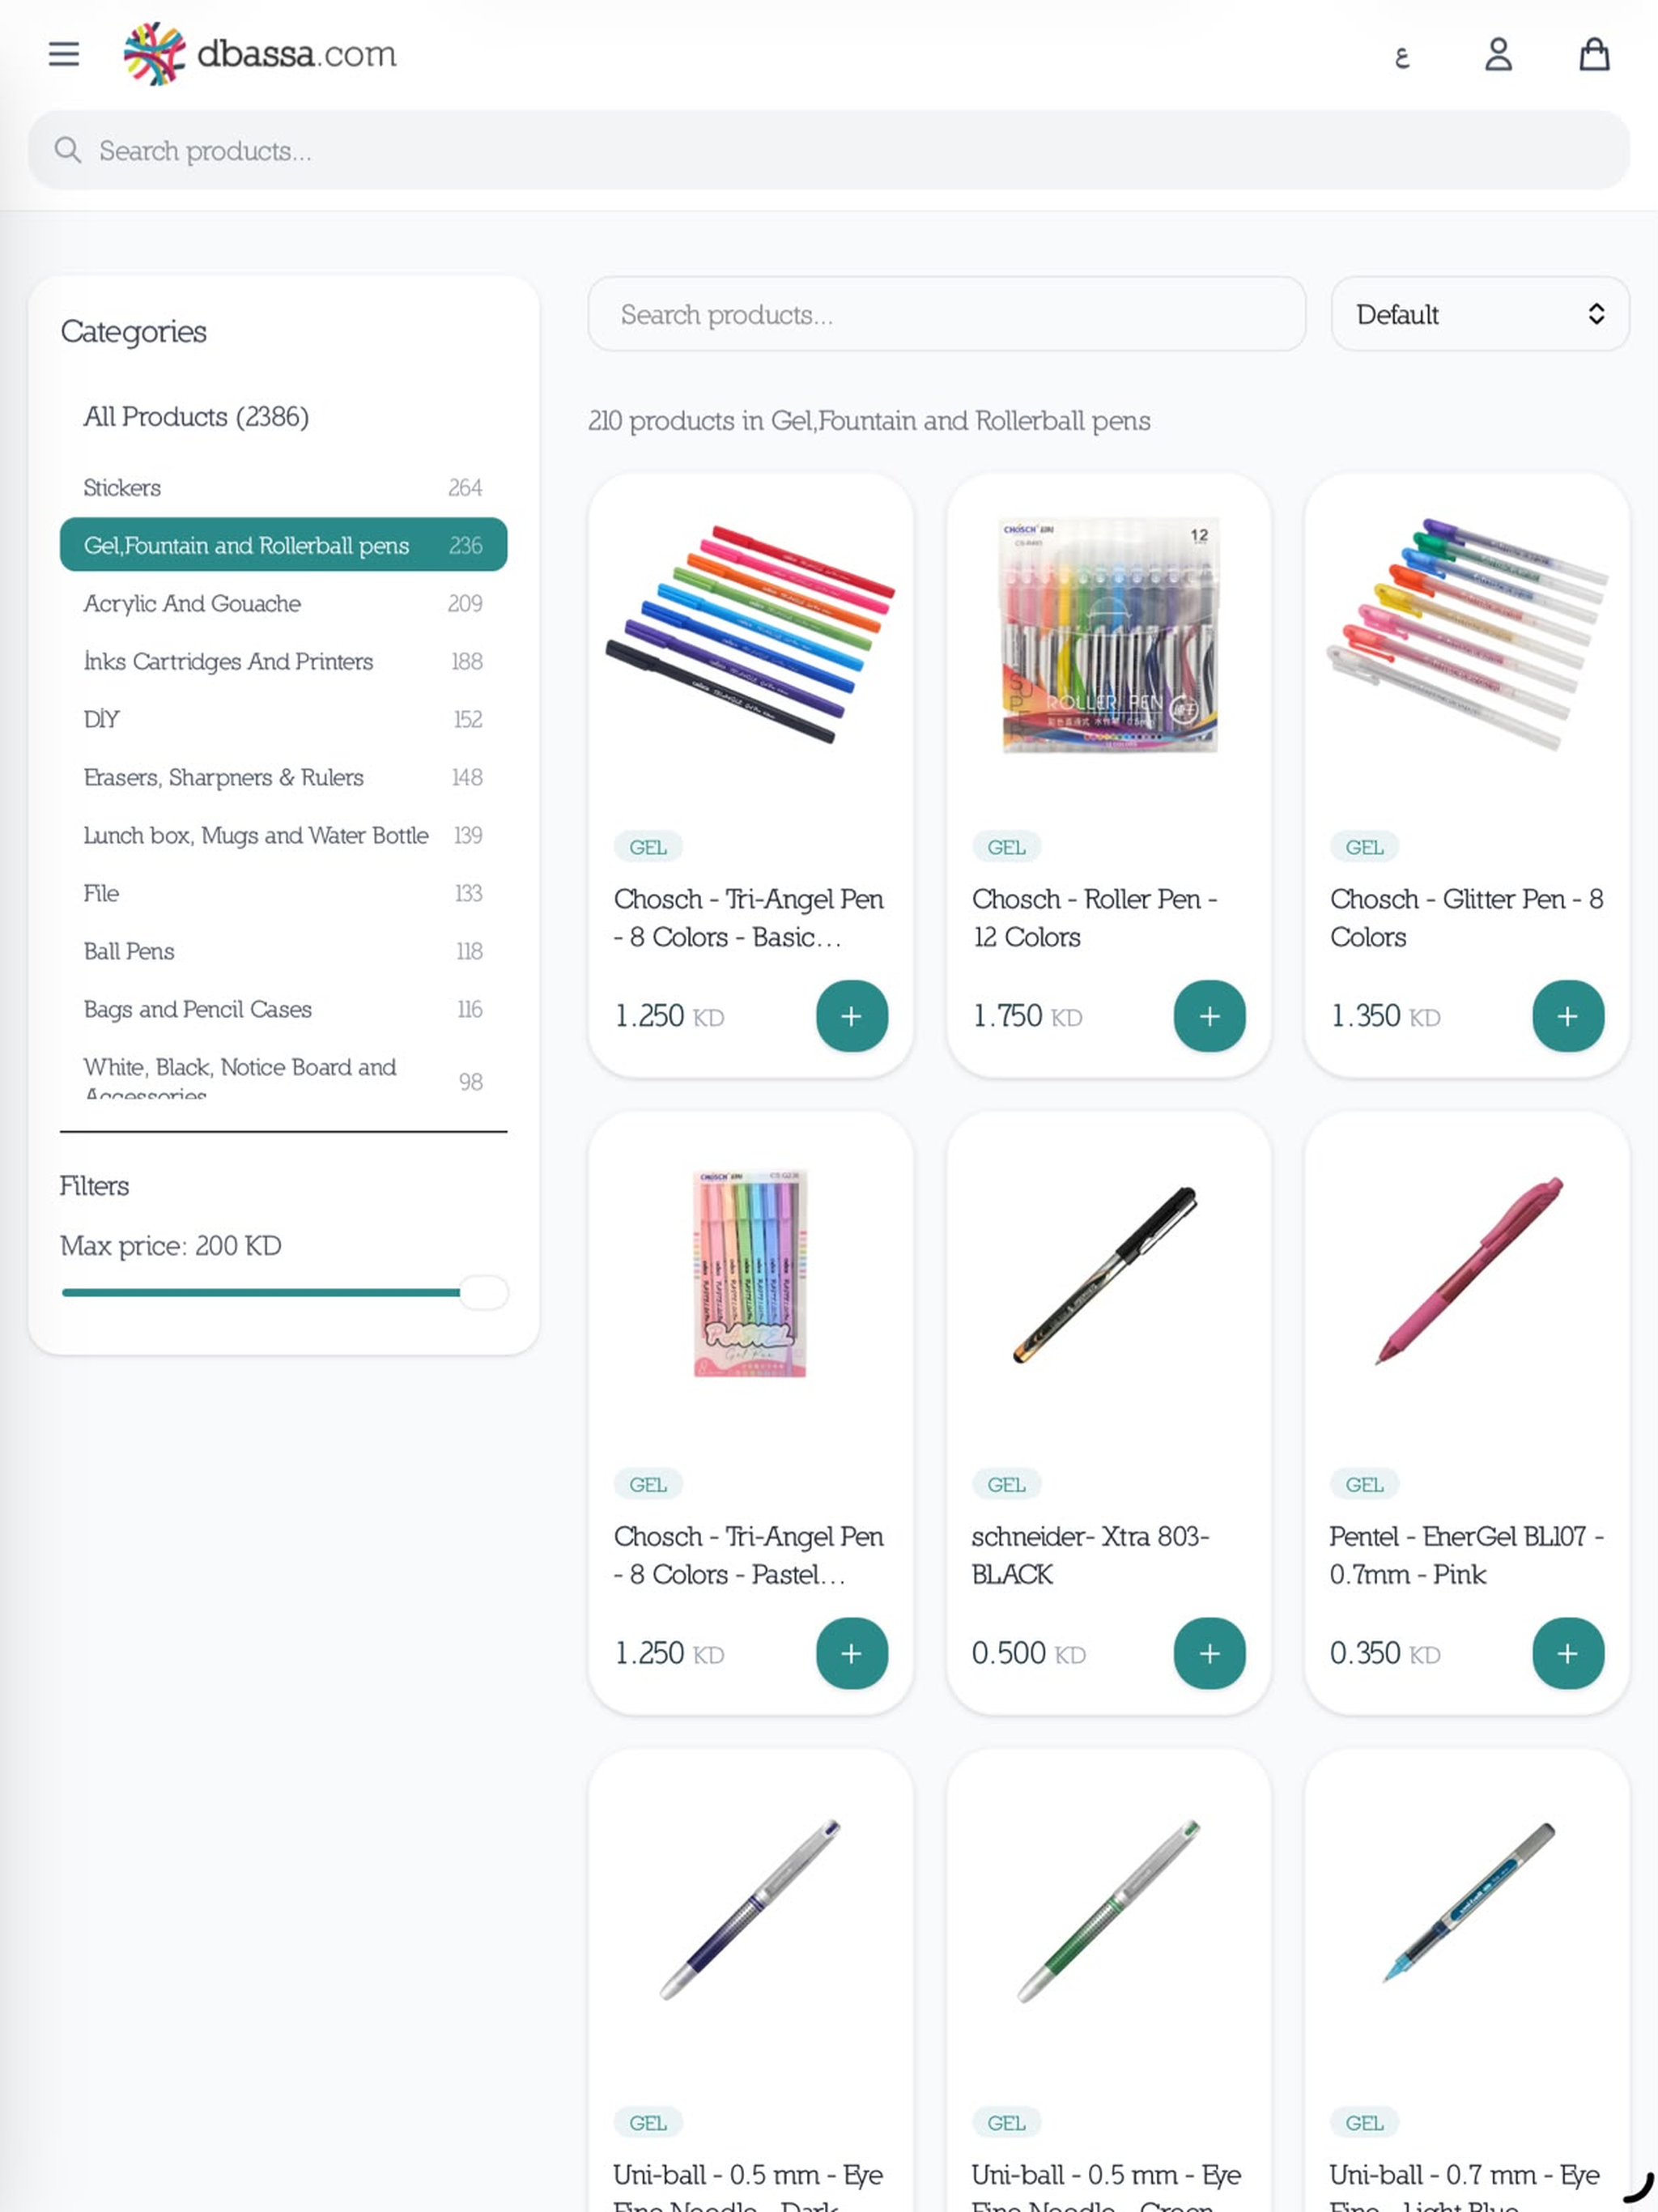The width and height of the screenshot is (1658, 2212).
Task: Click the category search products input
Action: (x=946, y=314)
